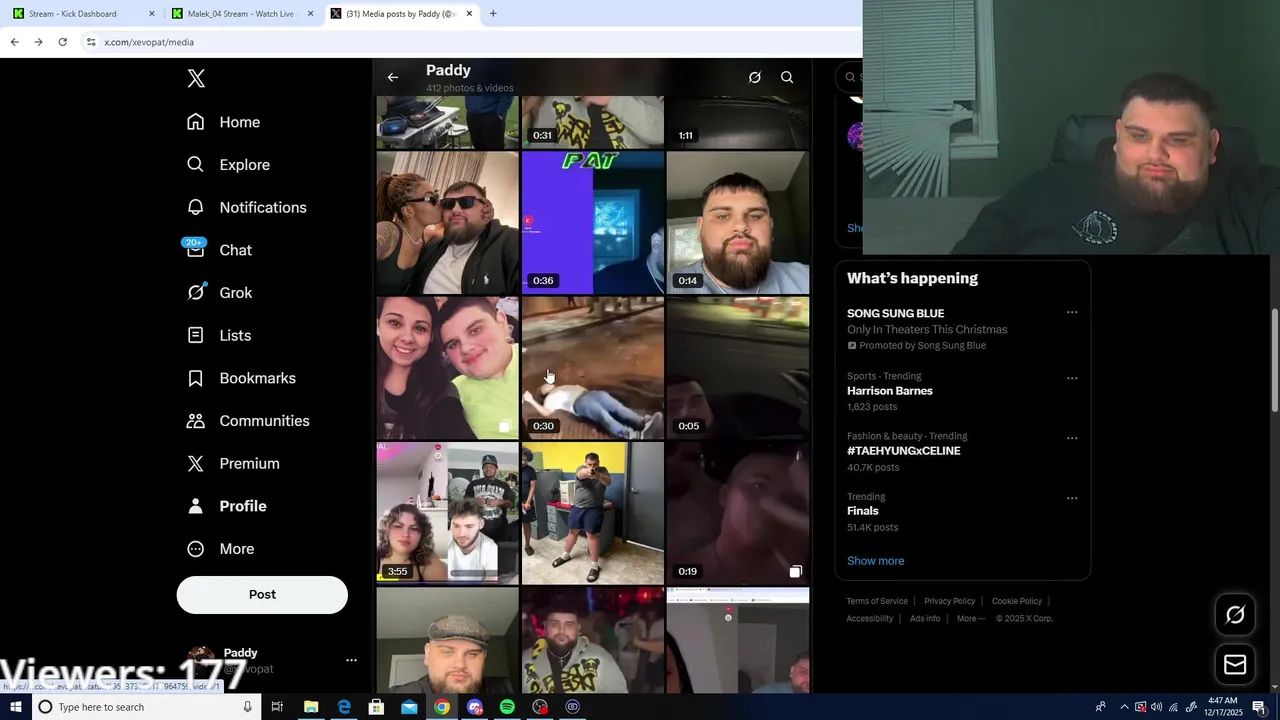Close the Media posts by Paddy tab
The width and height of the screenshot is (1280, 720).
click(x=469, y=14)
